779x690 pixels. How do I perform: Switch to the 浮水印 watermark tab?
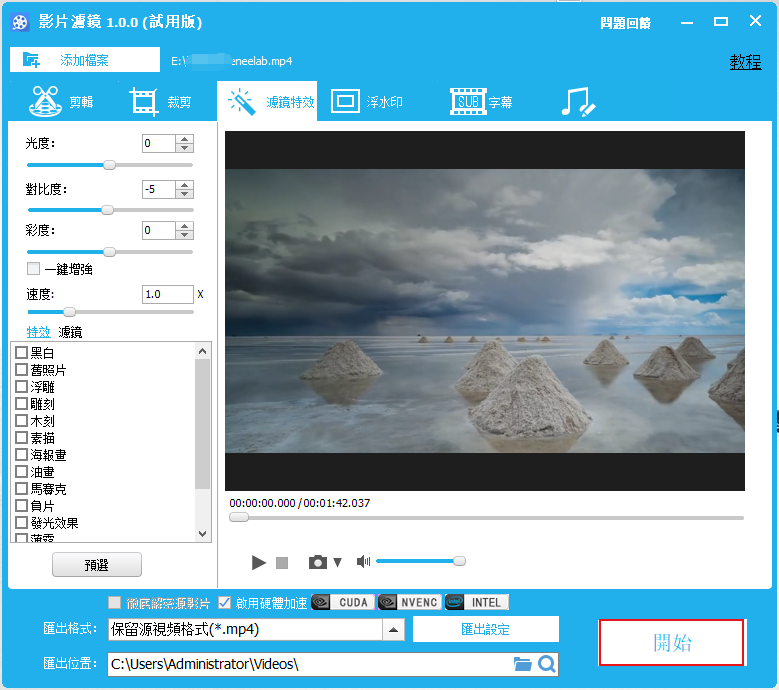[x=367, y=102]
